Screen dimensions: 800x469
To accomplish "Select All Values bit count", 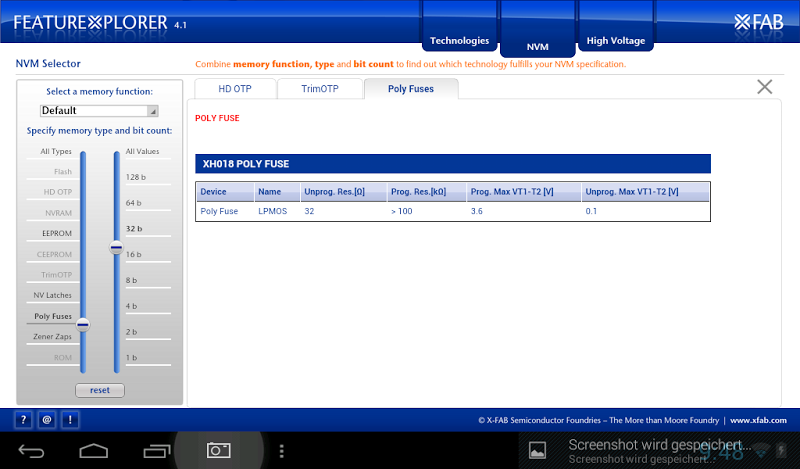I will 142,152.
